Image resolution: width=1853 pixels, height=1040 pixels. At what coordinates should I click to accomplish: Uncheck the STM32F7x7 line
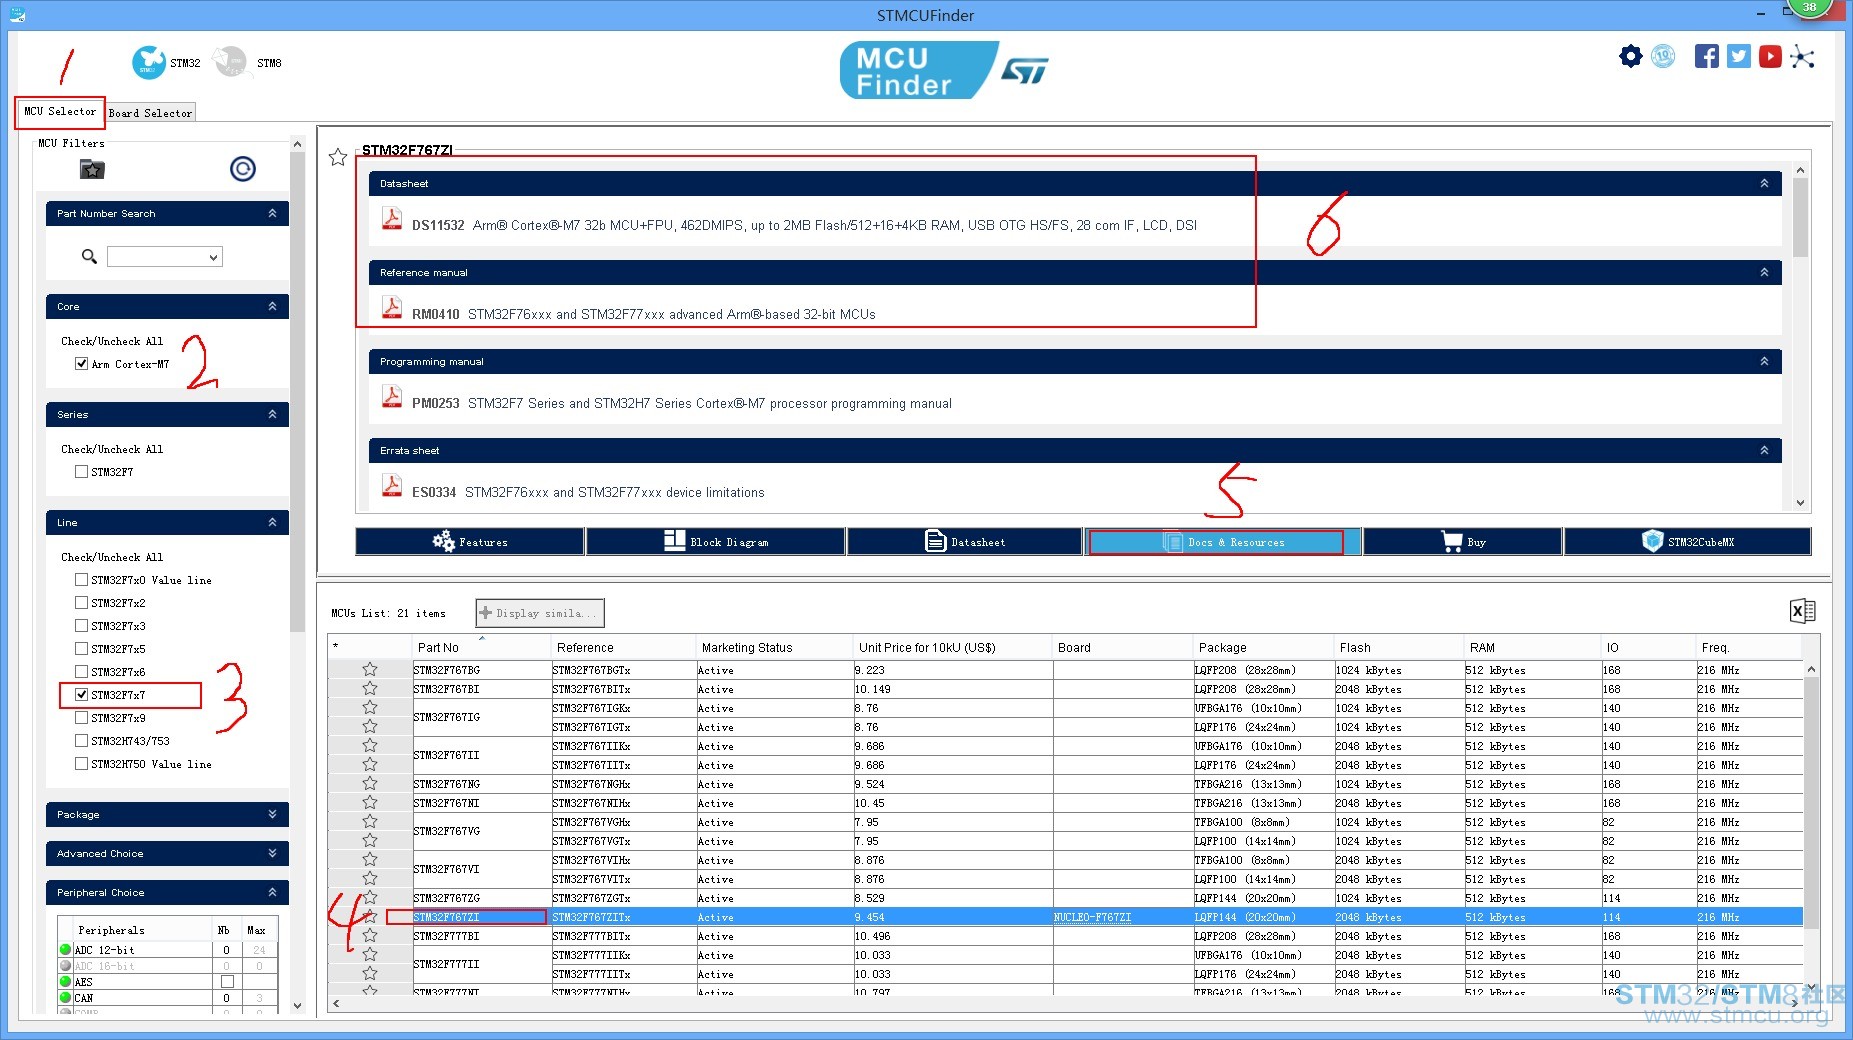82,695
